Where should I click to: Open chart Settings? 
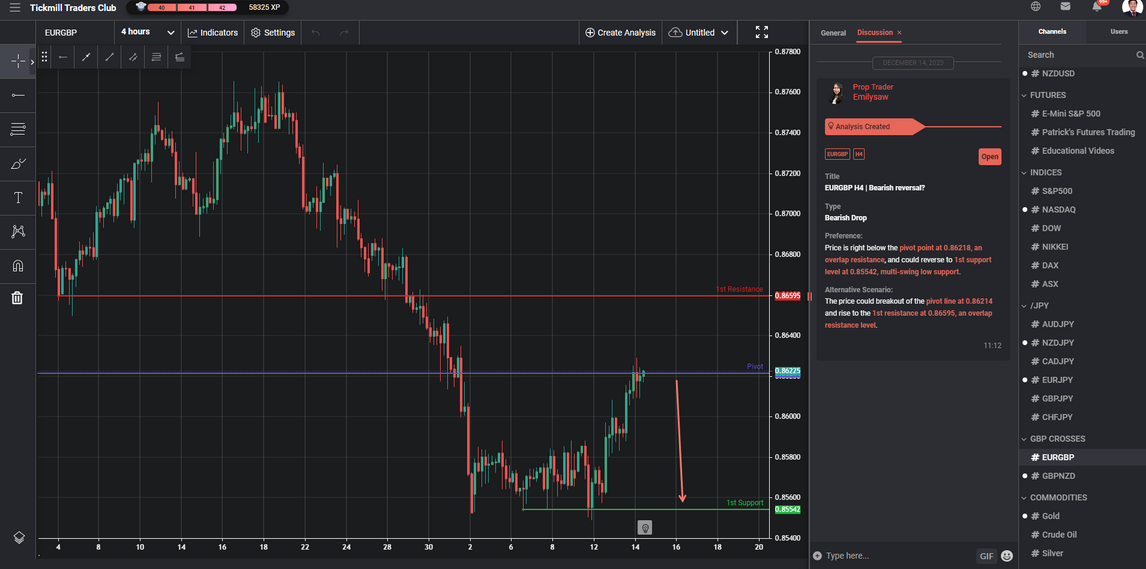pos(273,32)
